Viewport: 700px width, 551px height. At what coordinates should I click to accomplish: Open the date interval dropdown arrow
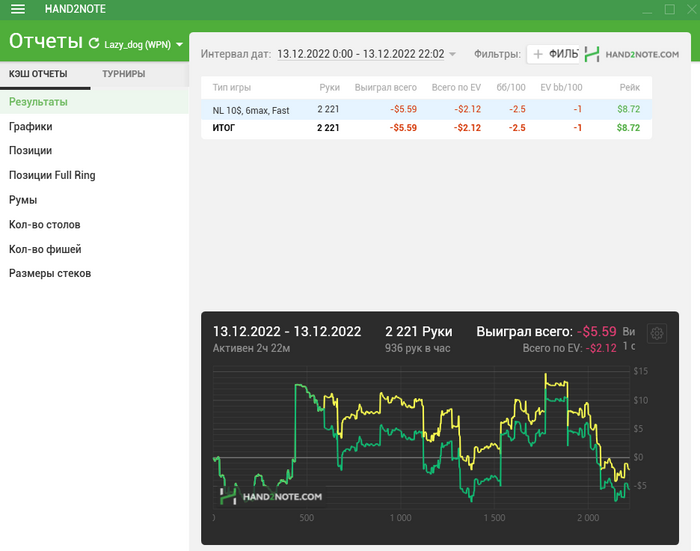coord(452,54)
